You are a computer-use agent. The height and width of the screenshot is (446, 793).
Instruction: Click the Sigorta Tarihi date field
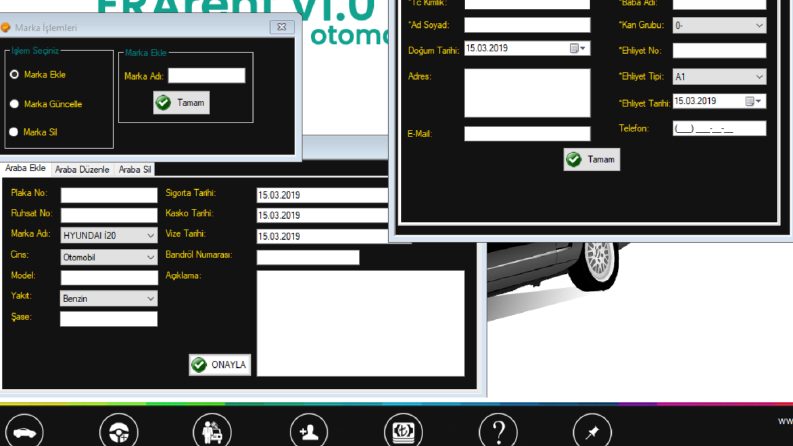click(x=323, y=195)
